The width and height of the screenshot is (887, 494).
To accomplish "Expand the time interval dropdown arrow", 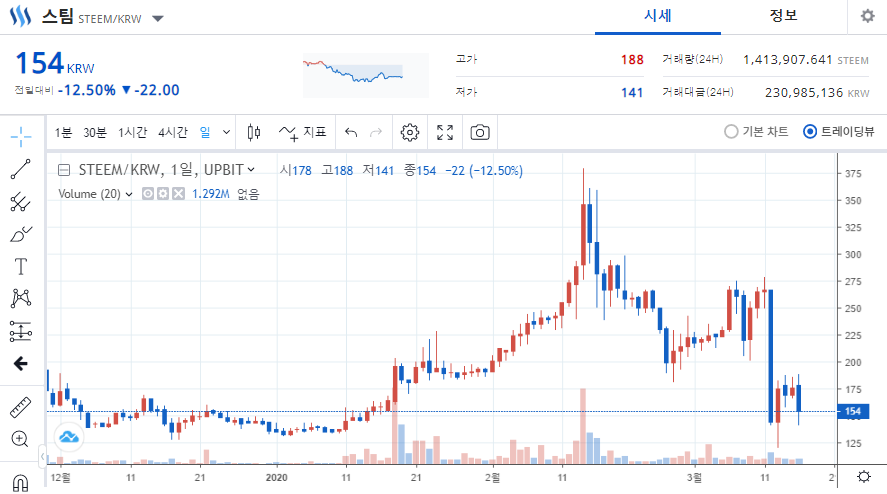I will coord(226,132).
